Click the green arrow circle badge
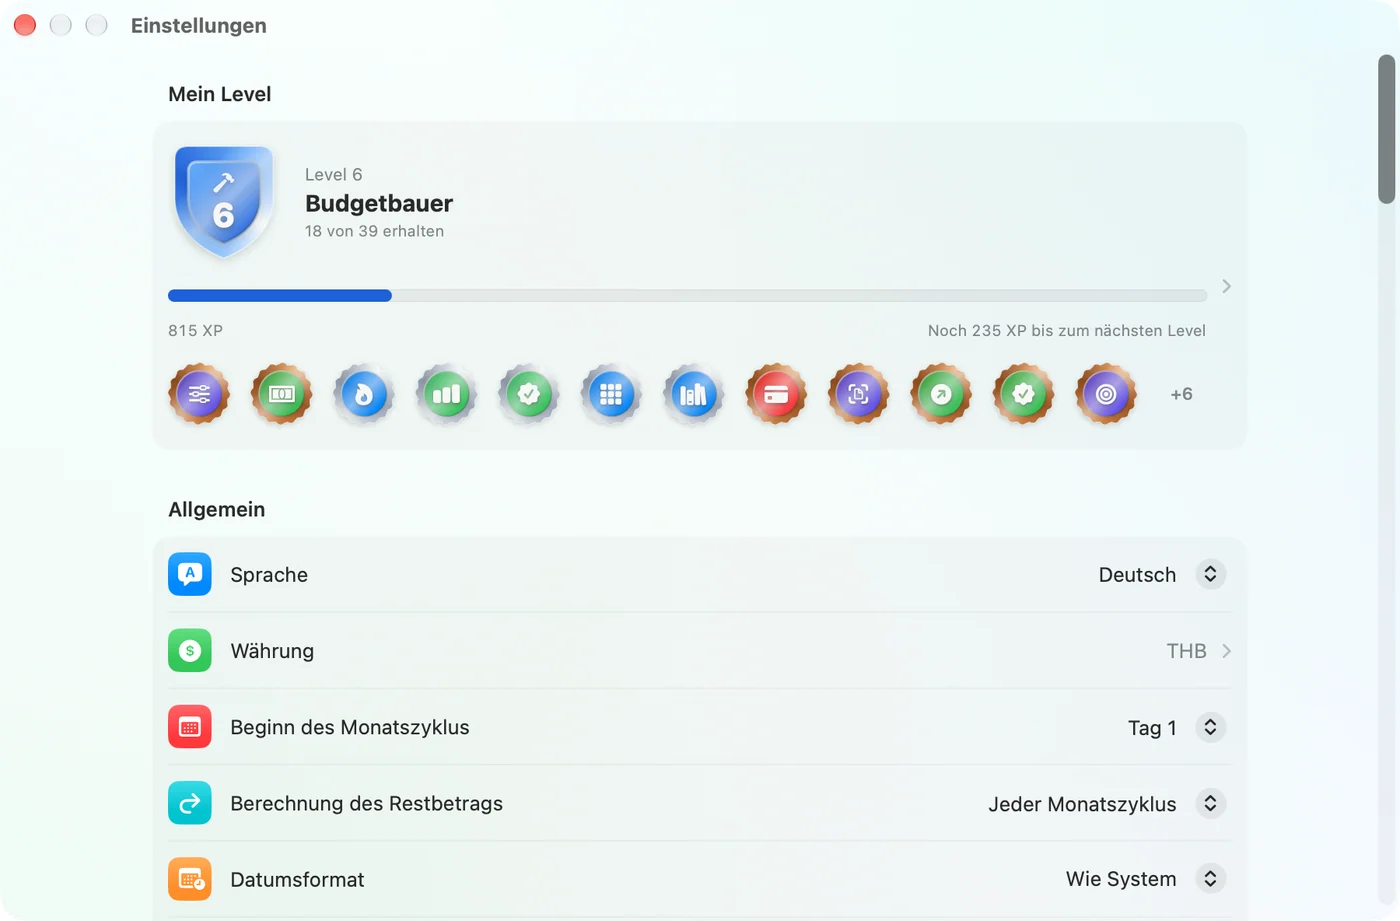This screenshot has width=1400, height=921. 941,394
